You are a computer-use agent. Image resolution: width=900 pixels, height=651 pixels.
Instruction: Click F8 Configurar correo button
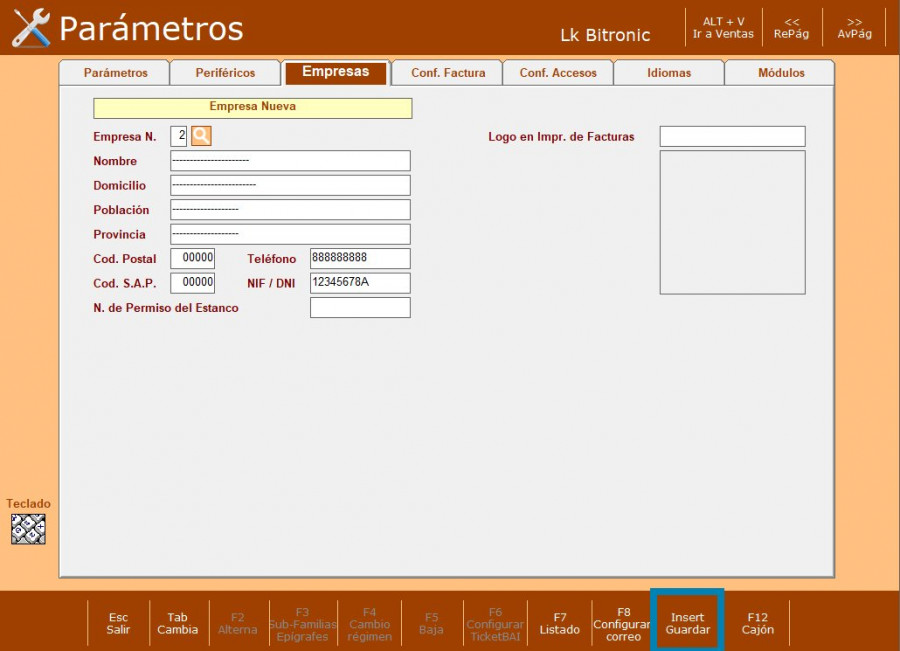[x=623, y=624]
